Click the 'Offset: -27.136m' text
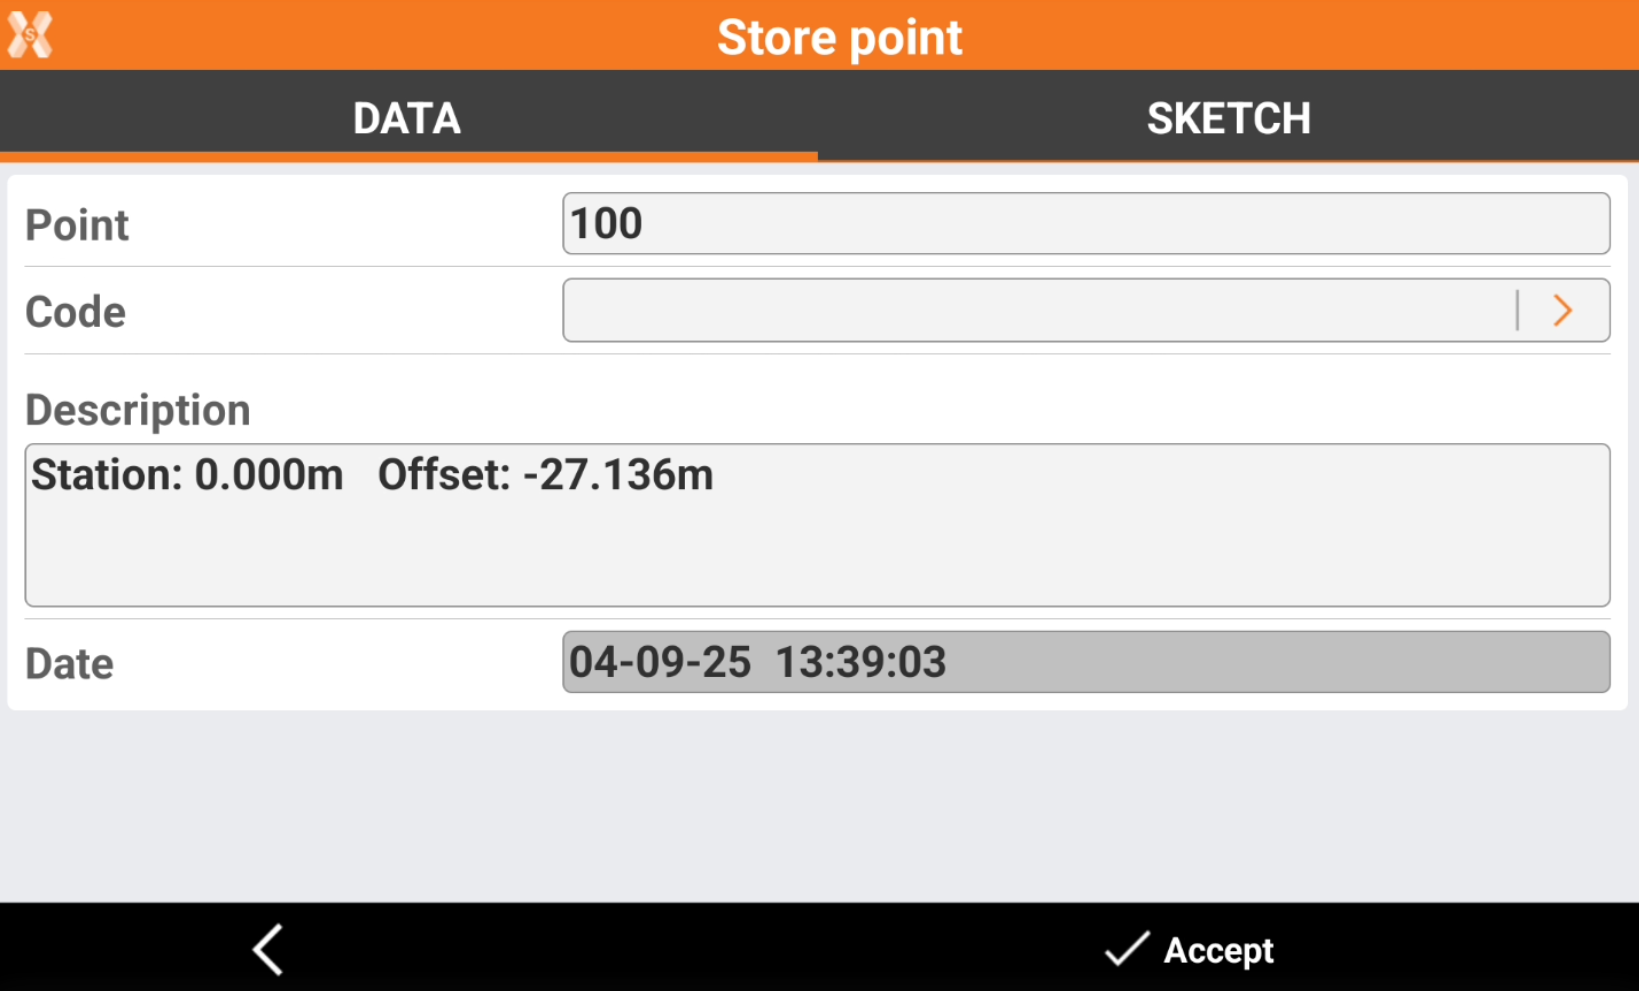The image size is (1639, 991). pyautogui.click(x=545, y=475)
